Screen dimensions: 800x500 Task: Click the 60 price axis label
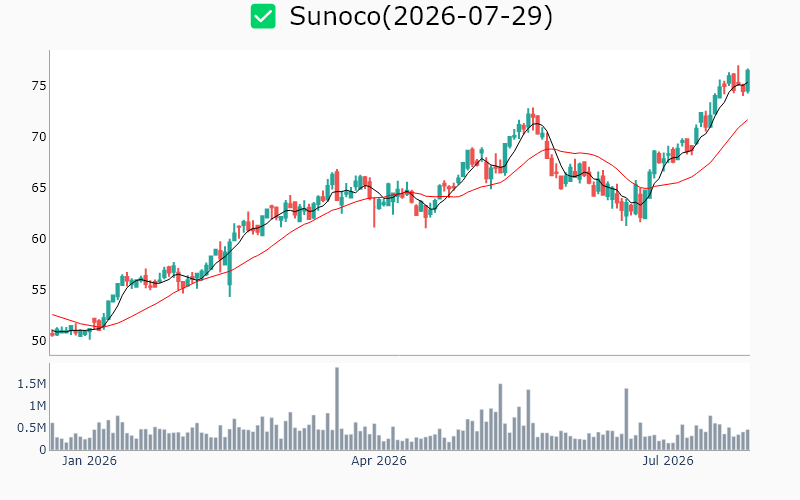pyautogui.click(x=39, y=239)
